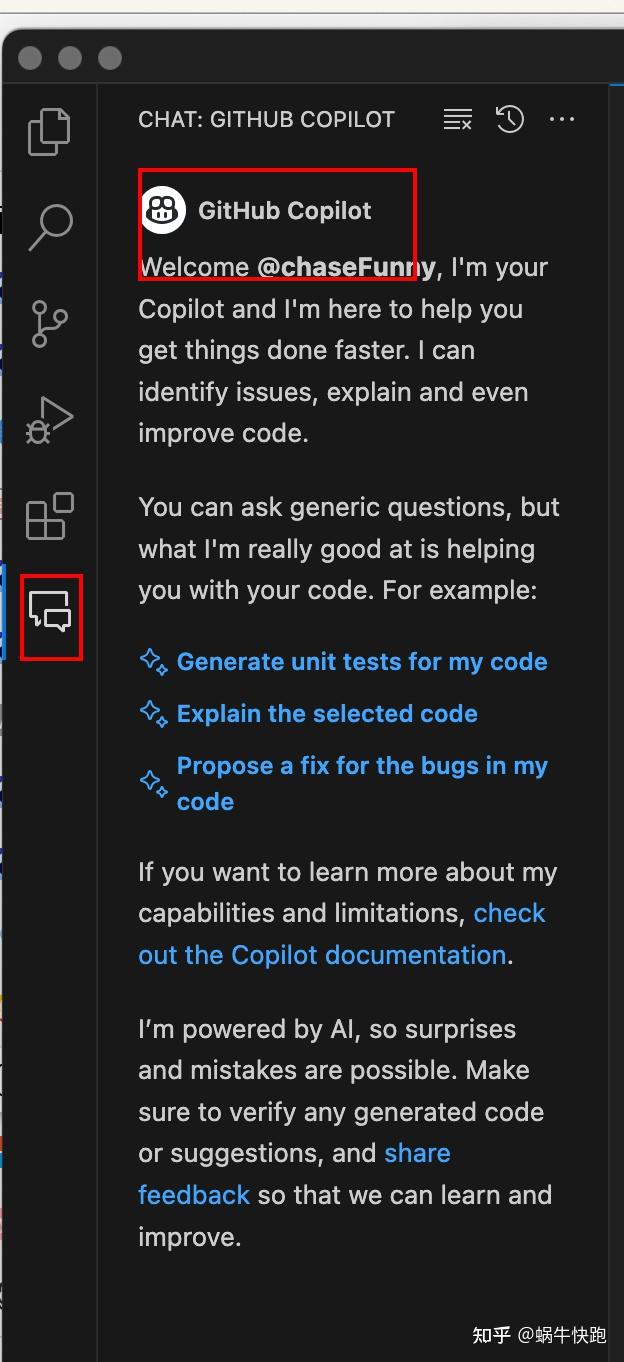Open the chat more actions menu
This screenshot has height=1362, width=624.
tap(562, 119)
